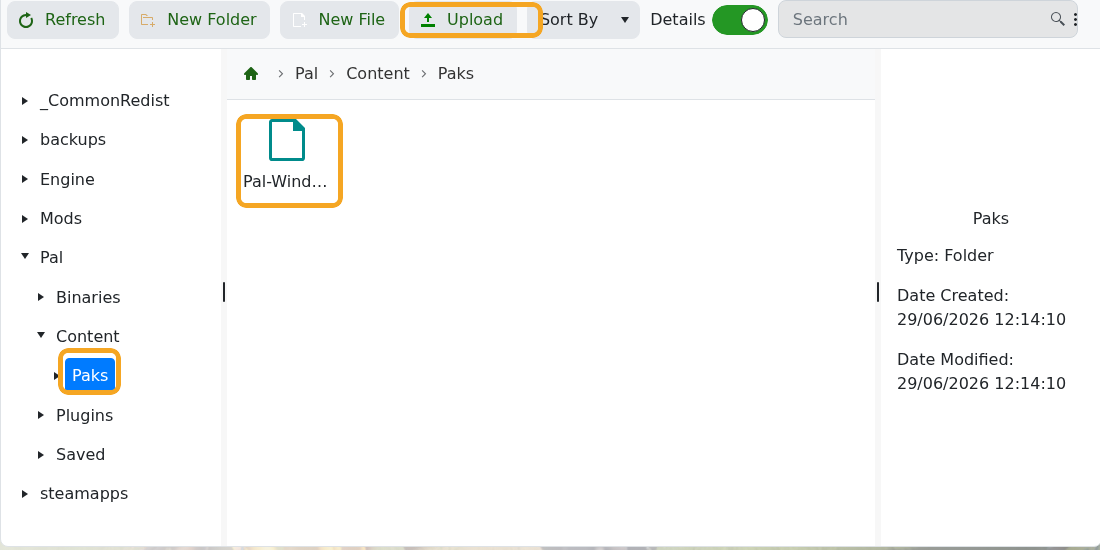Select Pal folder in the tree
This screenshot has width=1100, height=550.
point(51,257)
